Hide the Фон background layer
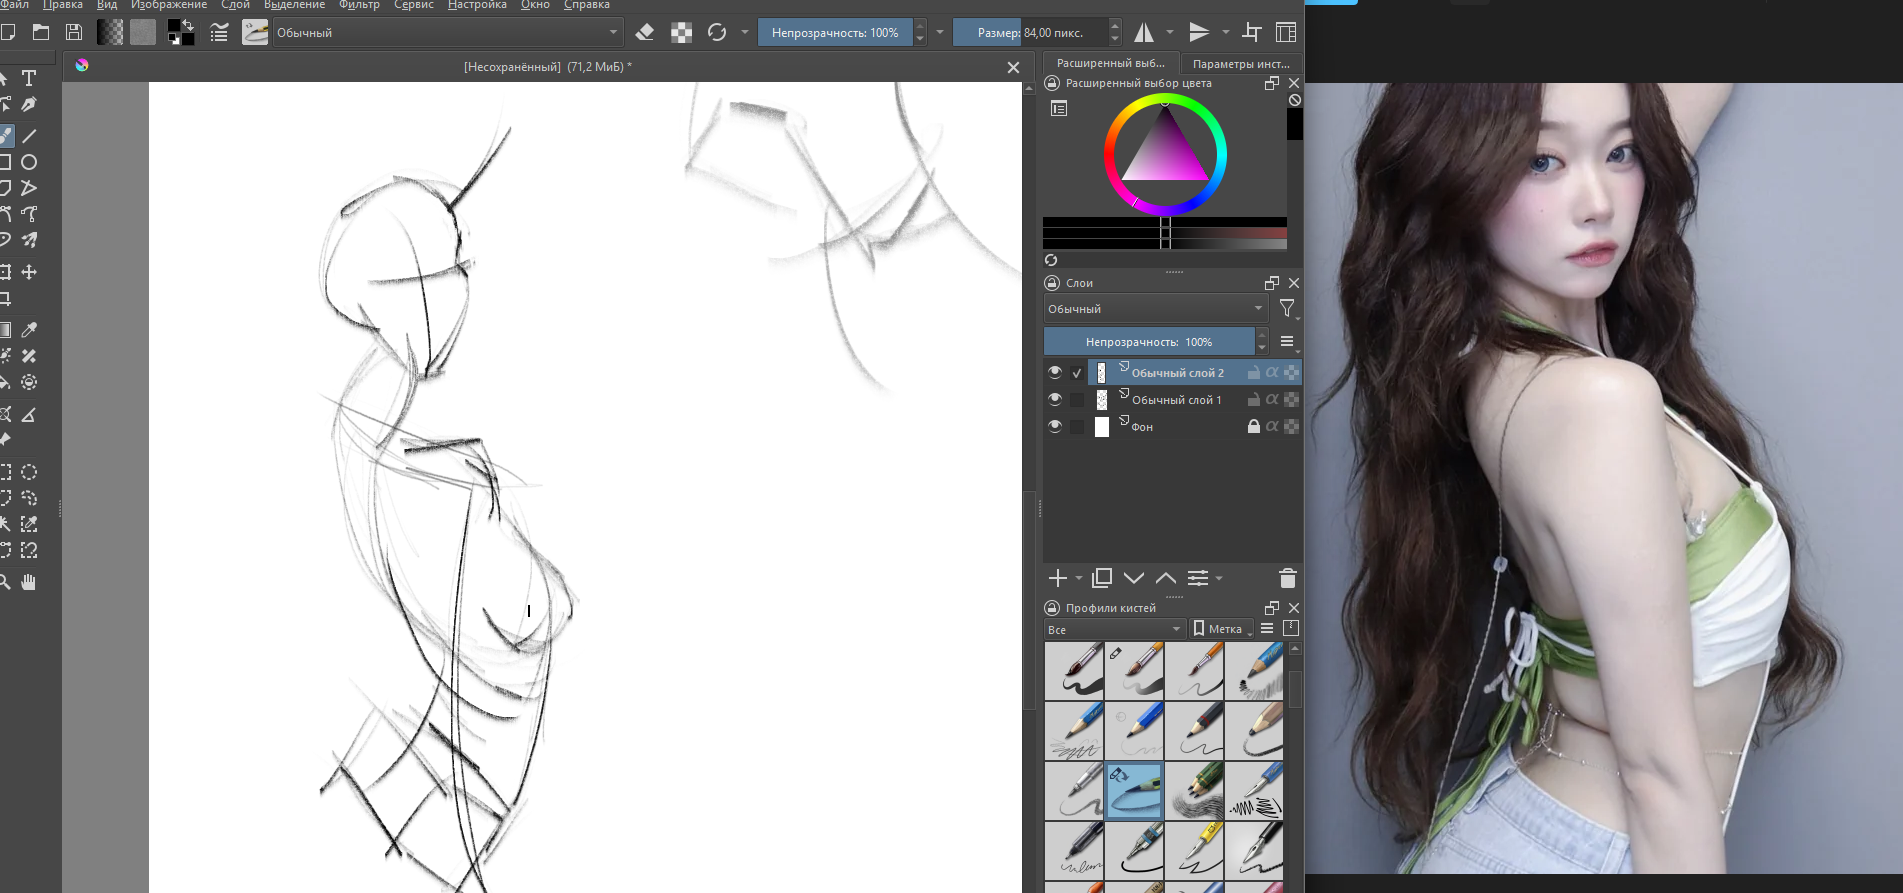Viewport: 1903px width, 893px height. coord(1055,426)
